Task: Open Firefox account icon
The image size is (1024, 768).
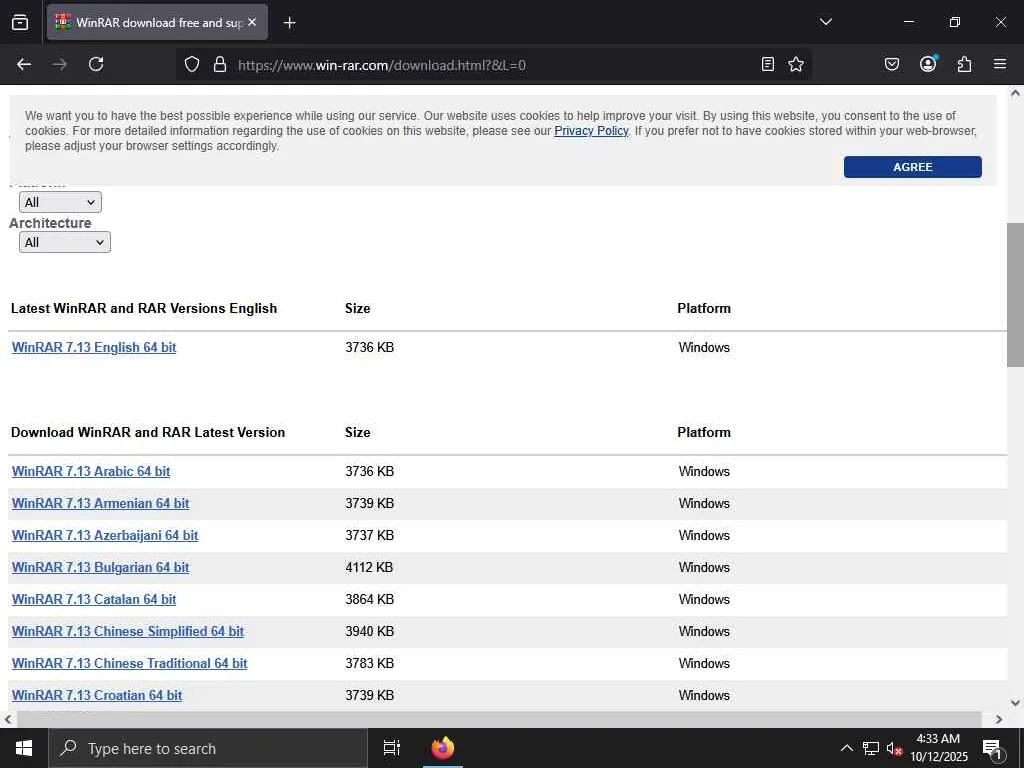Action: coord(928,64)
